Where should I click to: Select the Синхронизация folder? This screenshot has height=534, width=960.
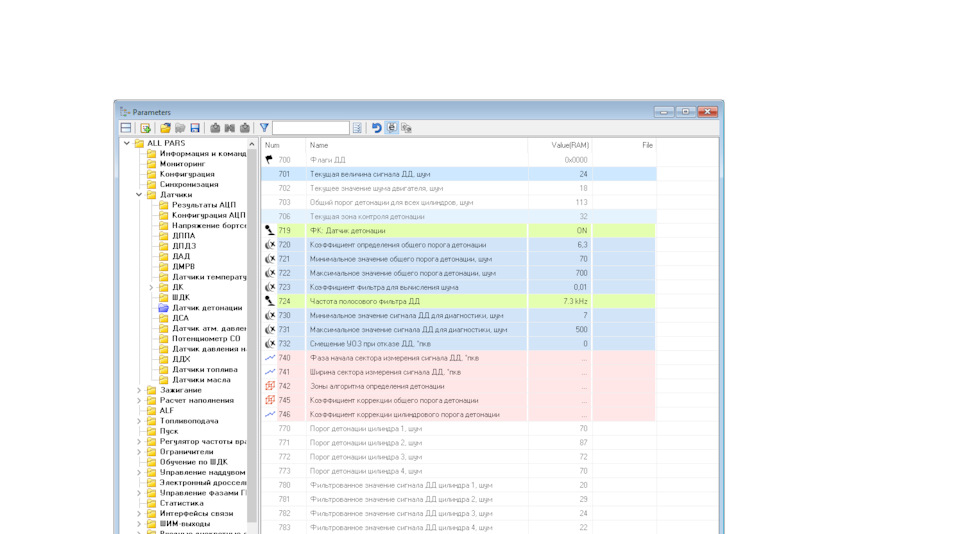pos(189,184)
